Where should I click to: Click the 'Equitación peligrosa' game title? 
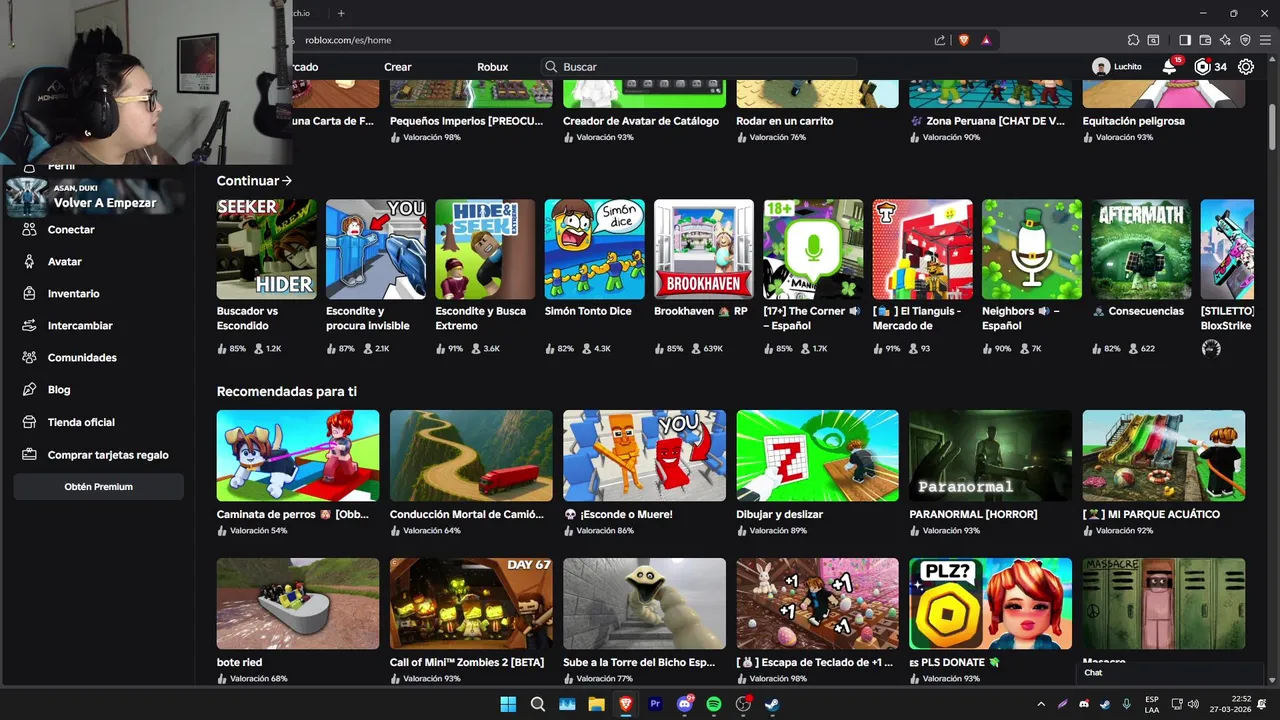tap(1134, 121)
